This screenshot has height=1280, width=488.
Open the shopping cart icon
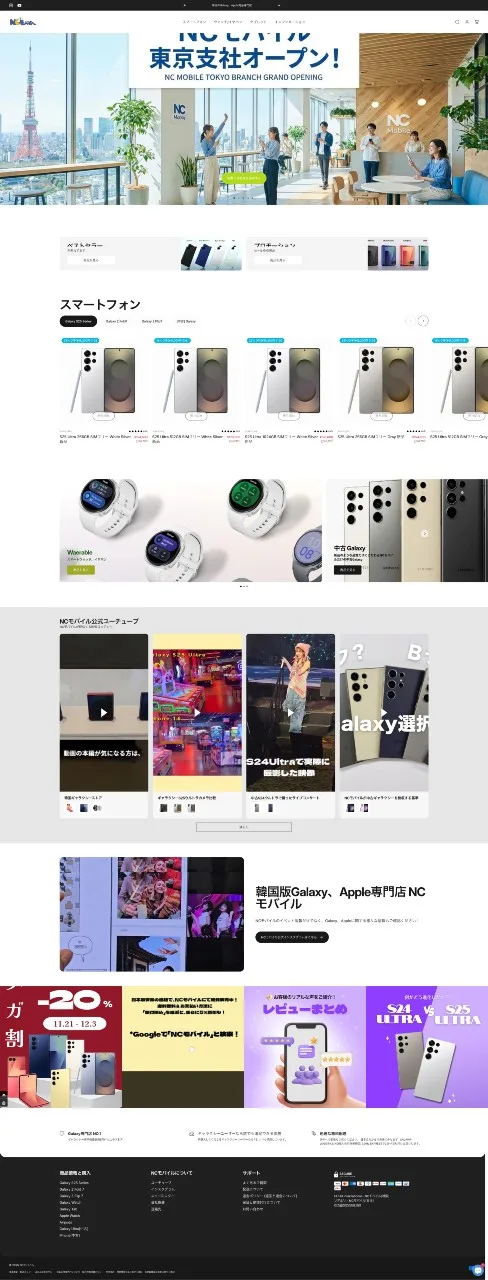click(477, 21)
